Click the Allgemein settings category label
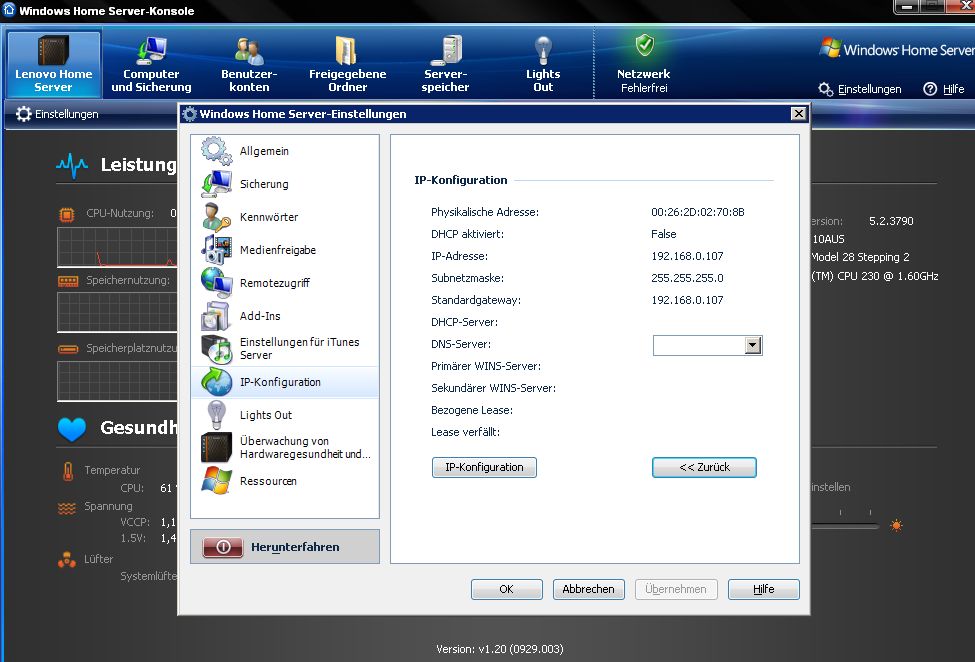 pos(264,151)
